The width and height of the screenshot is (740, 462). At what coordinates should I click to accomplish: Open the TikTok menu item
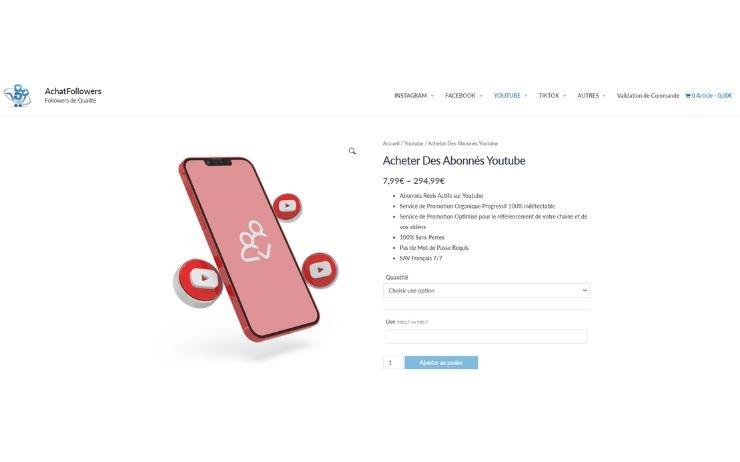(x=548, y=96)
